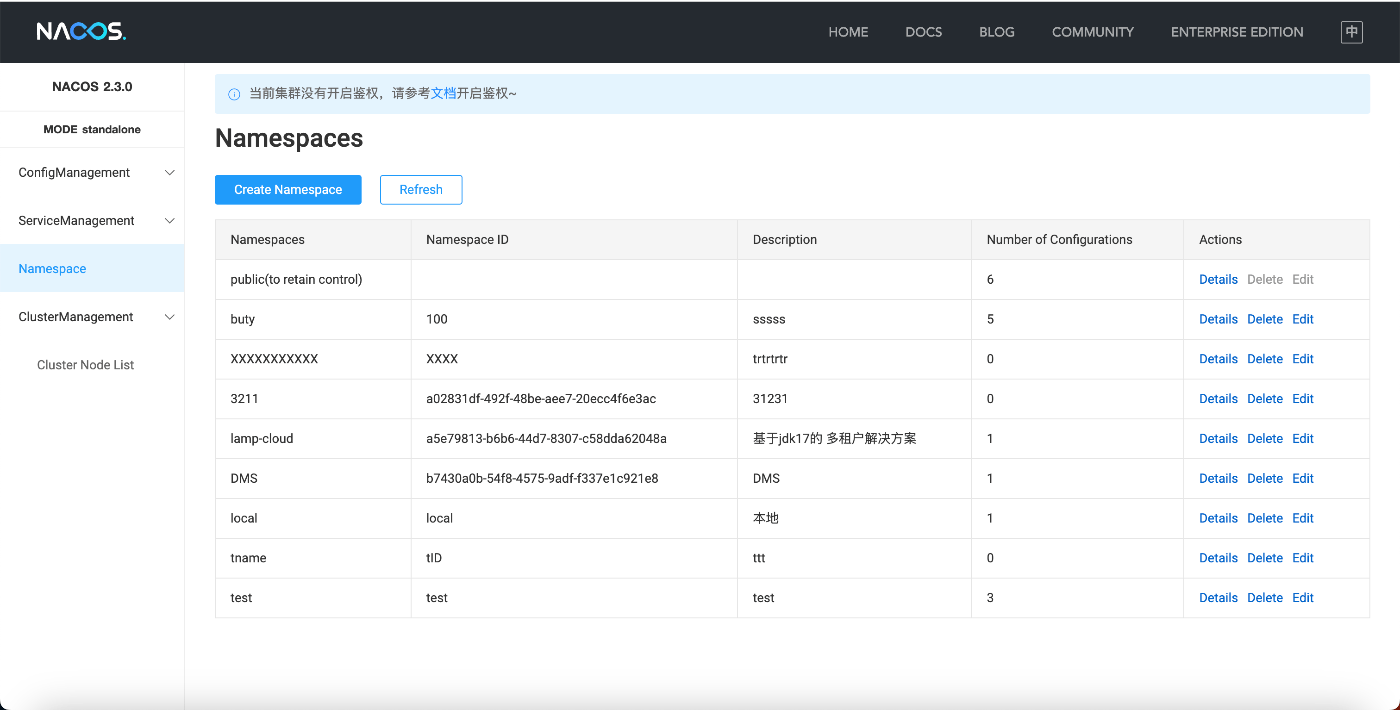Image resolution: width=1400 pixels, height=710 pixels.
Task: View Details of test namespace
Action: (1218, 598)
